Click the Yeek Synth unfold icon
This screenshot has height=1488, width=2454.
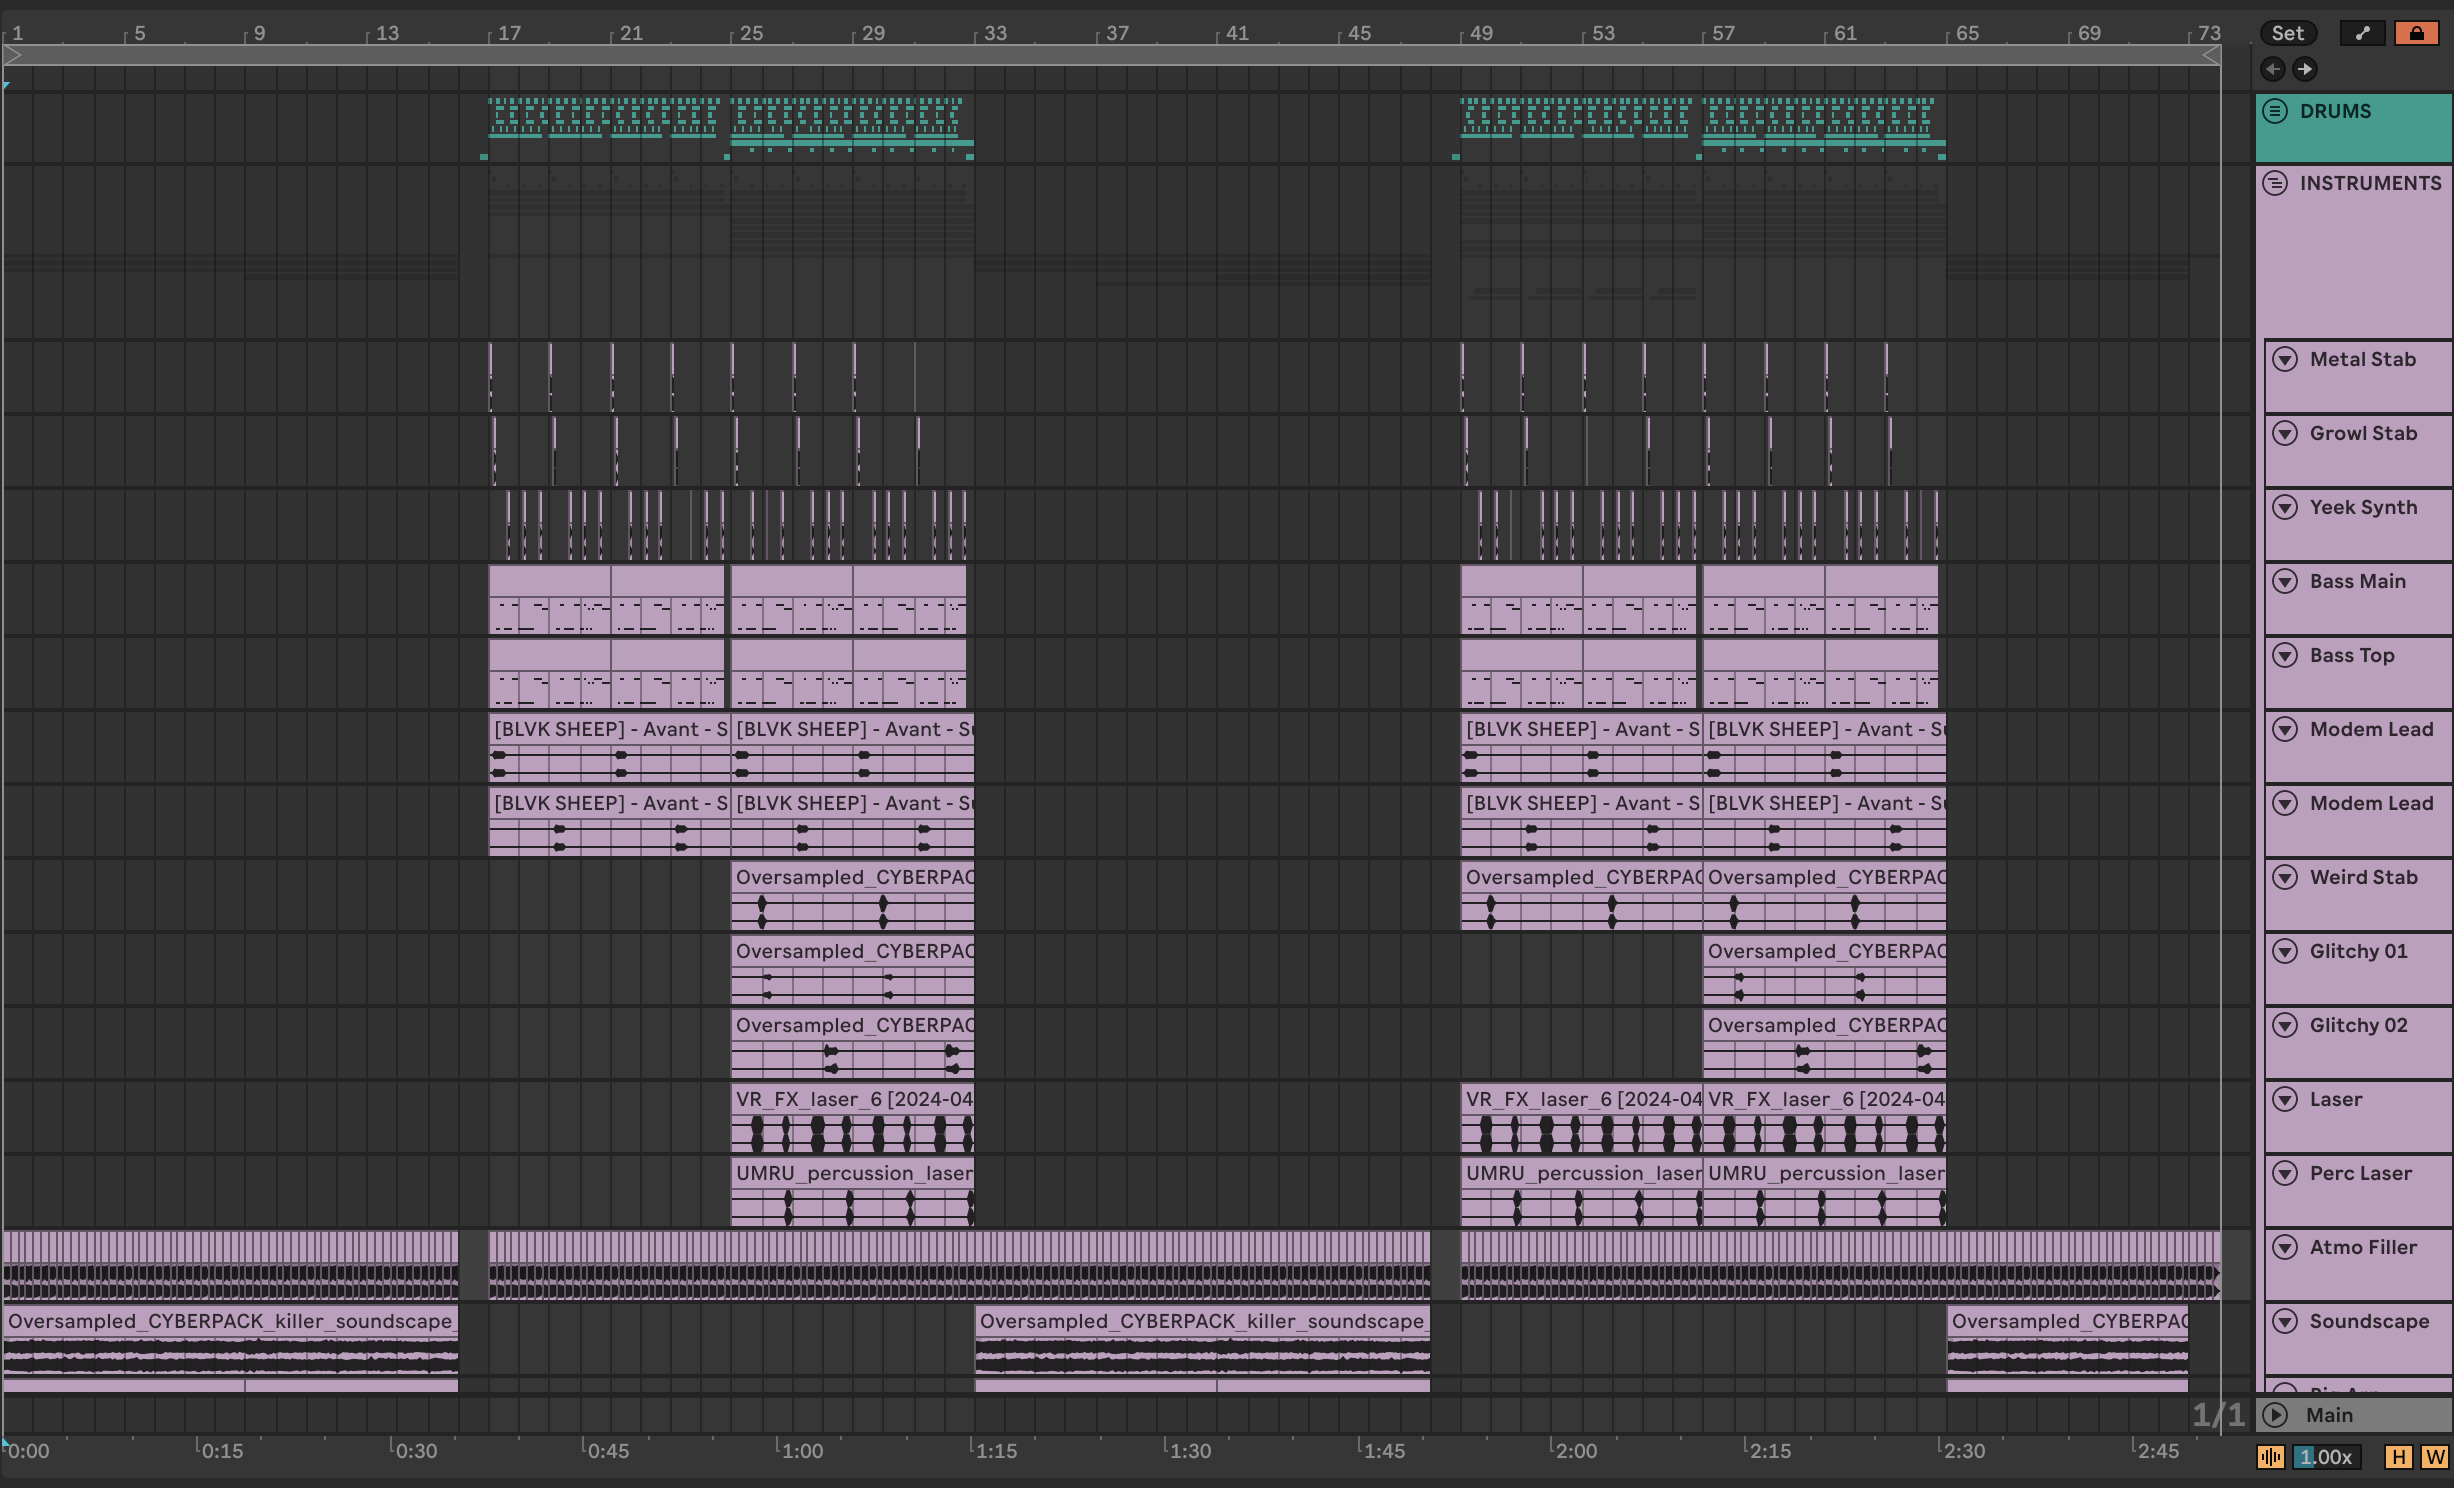click(2285, 507)
